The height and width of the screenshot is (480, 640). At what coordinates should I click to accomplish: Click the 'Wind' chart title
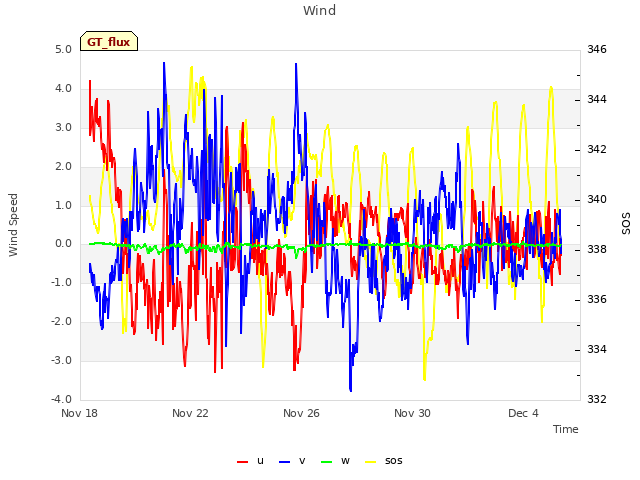[320, 10]
